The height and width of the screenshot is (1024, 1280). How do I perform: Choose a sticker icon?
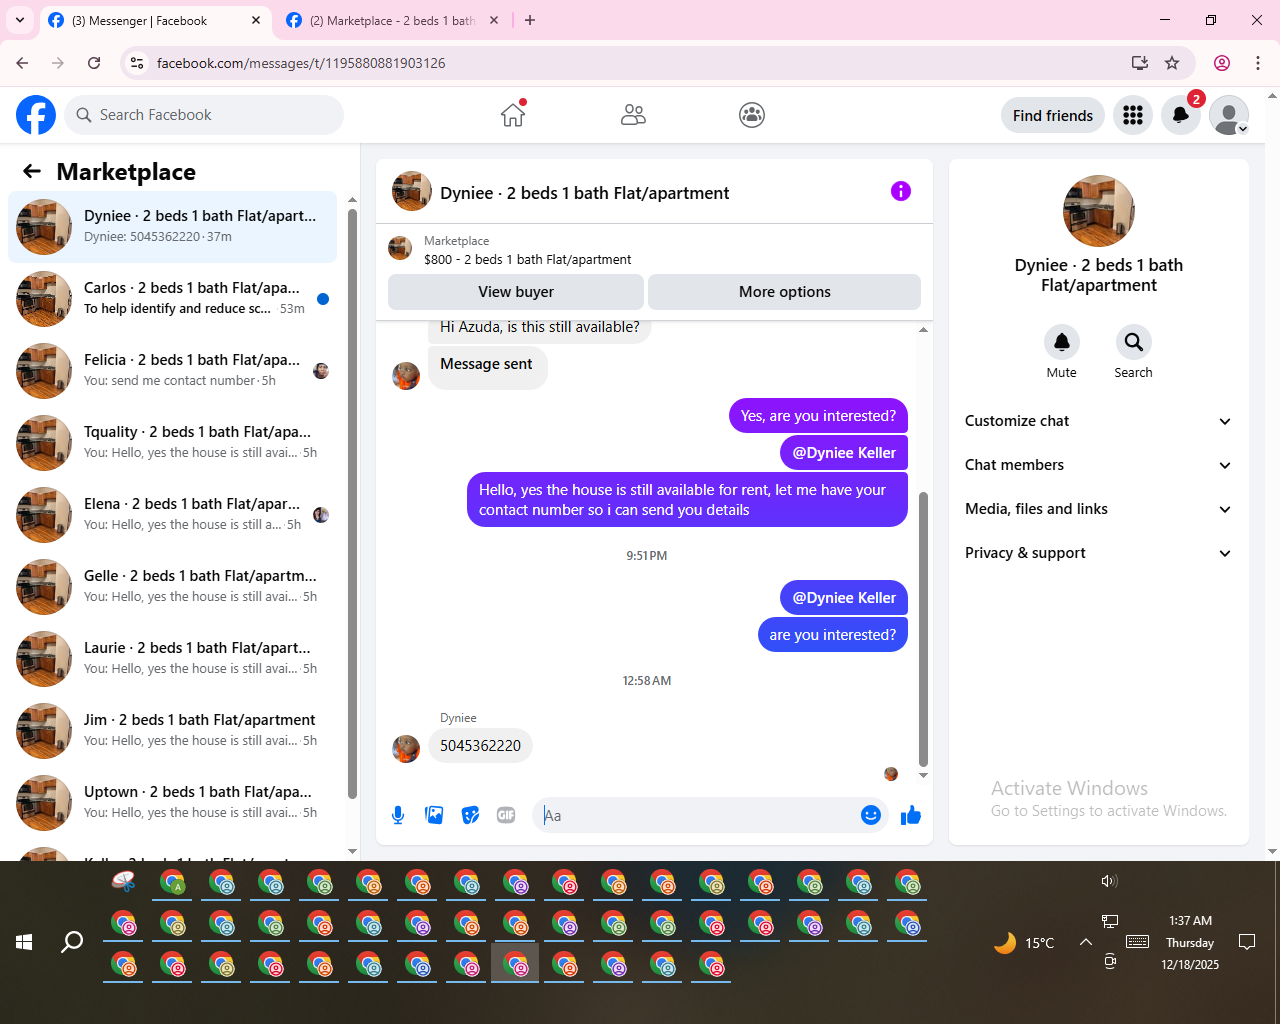point(470,815)
